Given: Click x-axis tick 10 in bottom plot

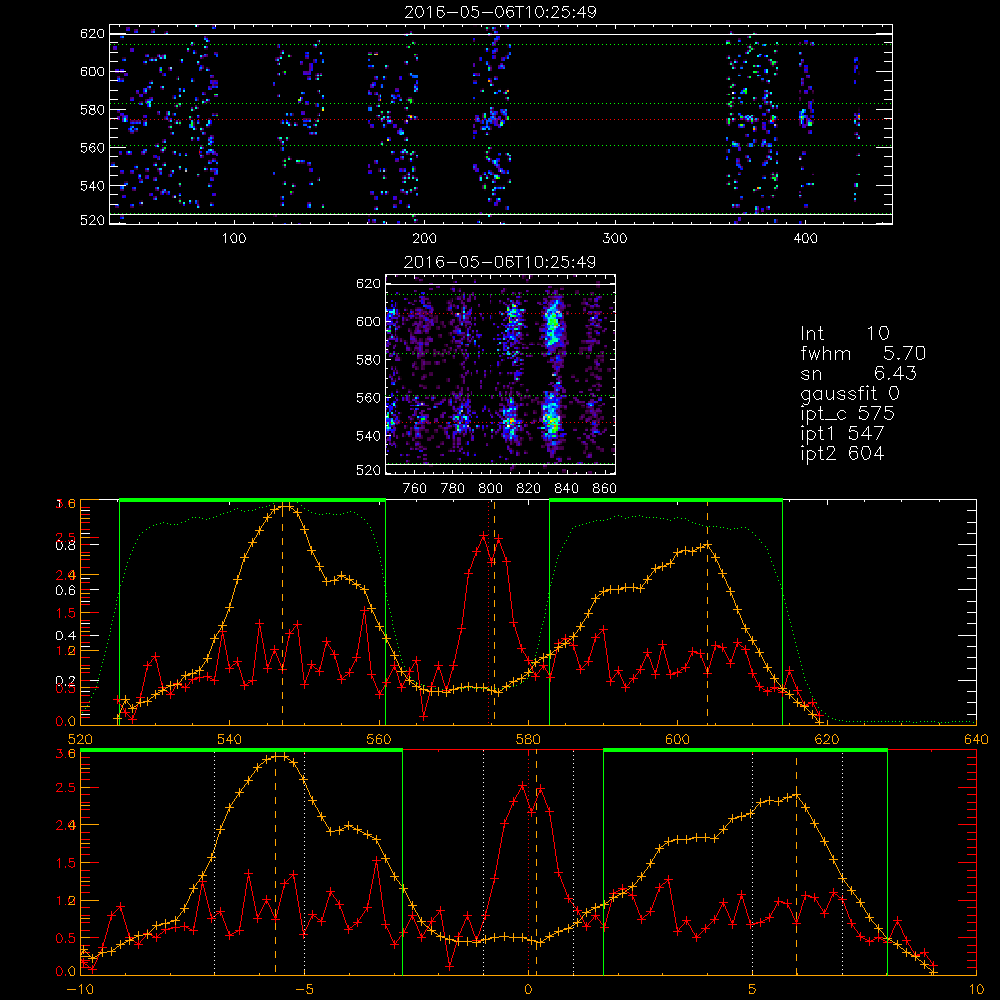Looking at the screenshot, I should tap(976, 990).
